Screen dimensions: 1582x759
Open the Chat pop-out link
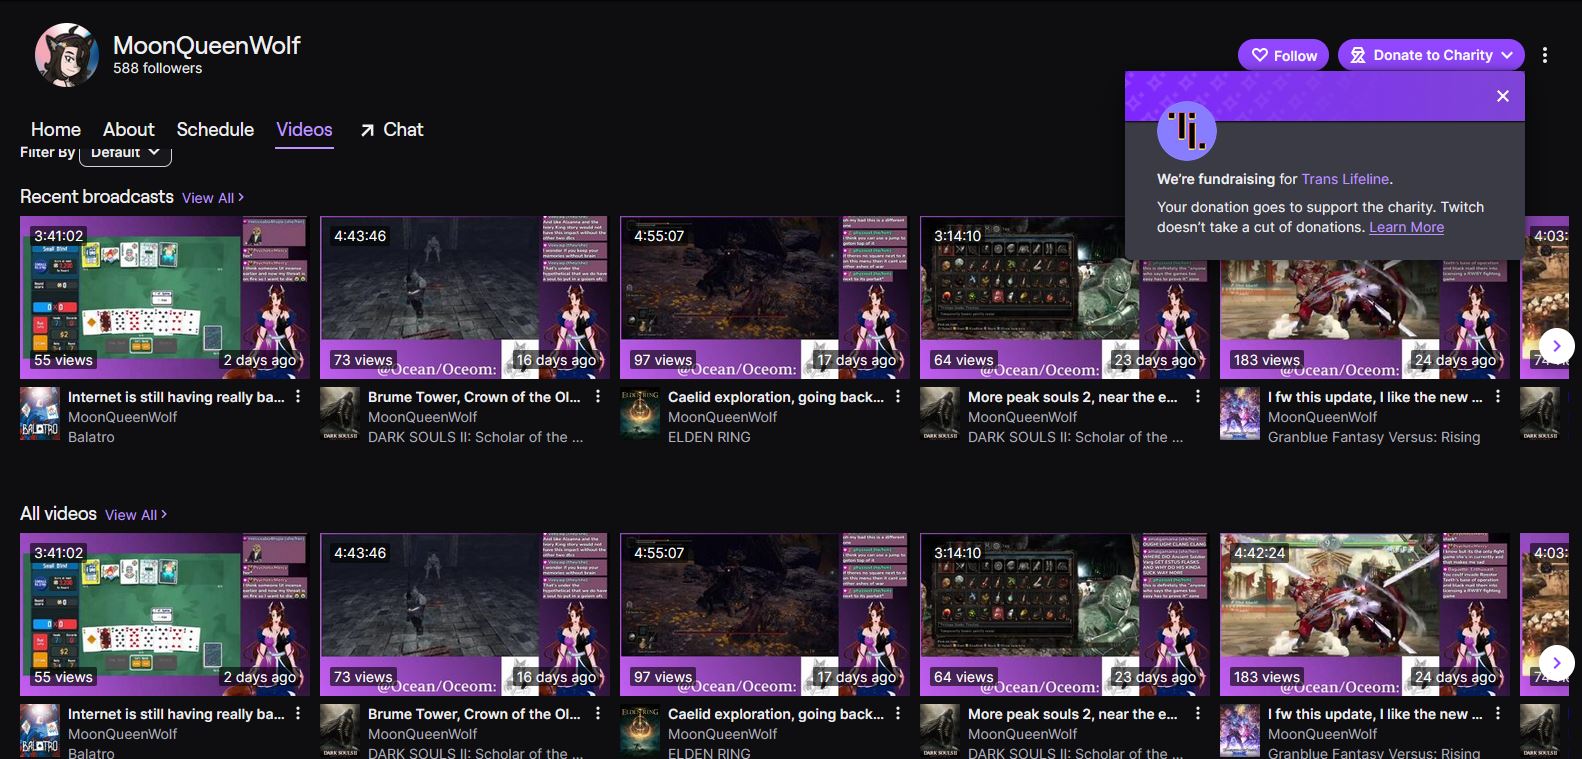pos(391,130)
